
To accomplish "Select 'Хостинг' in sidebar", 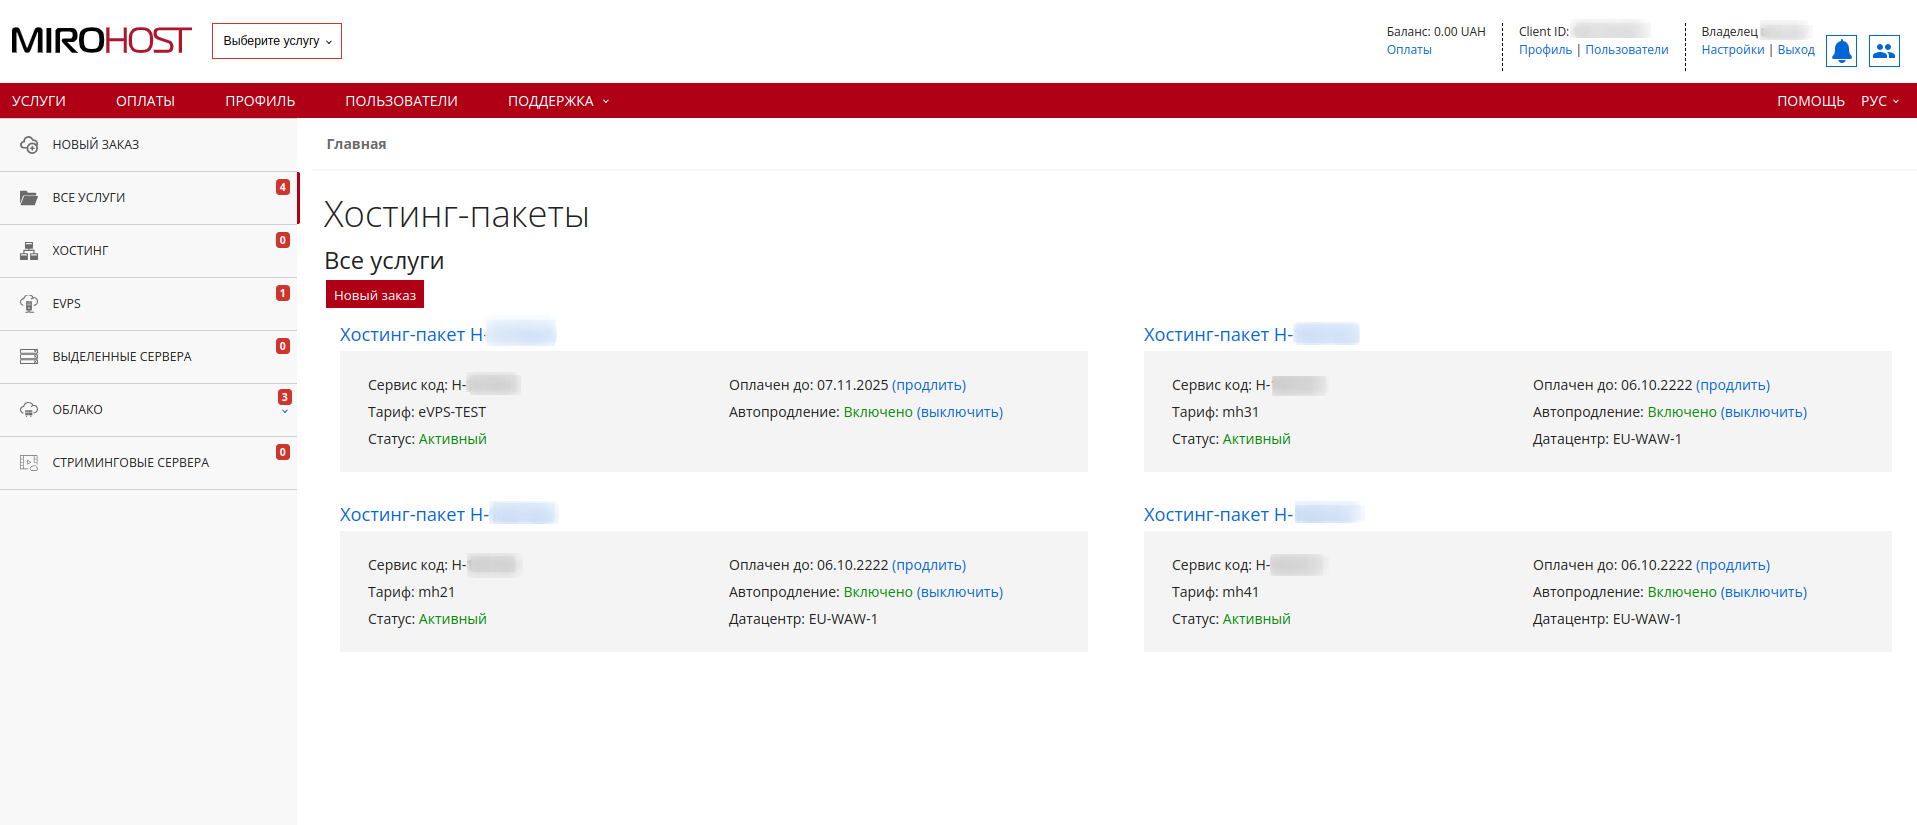I will click(x=148, y=251).
